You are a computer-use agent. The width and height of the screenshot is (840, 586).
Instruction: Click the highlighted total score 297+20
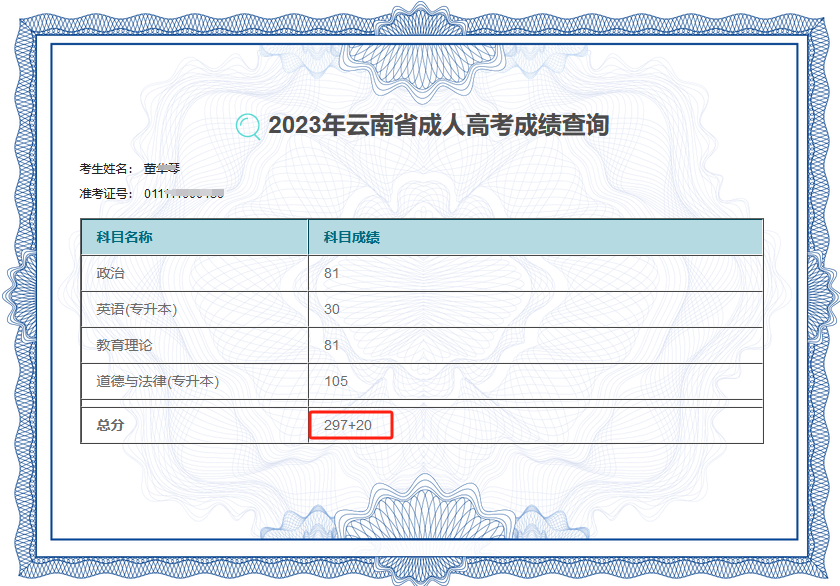coord(349,425)
